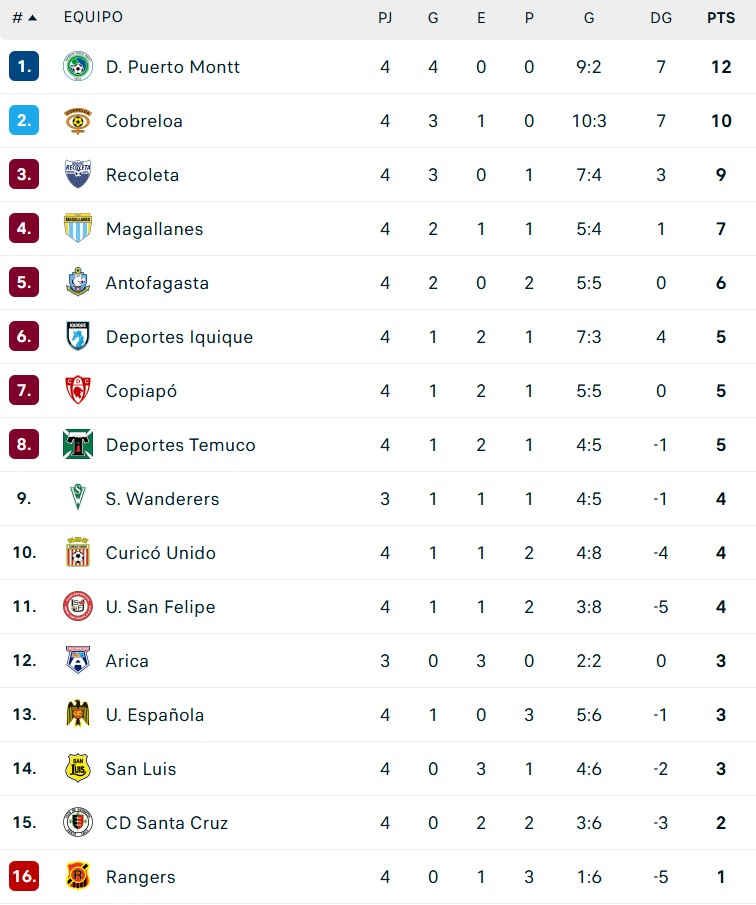Sort standings by PJ column header
The height and width of the screenshot is (905, 756).
[385, 18]
